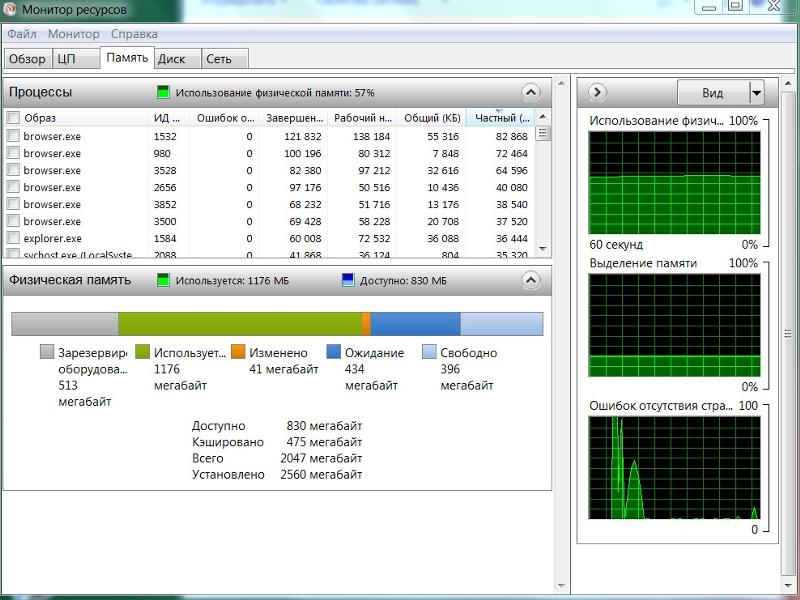Open the Файл menu

coord(22,34)
